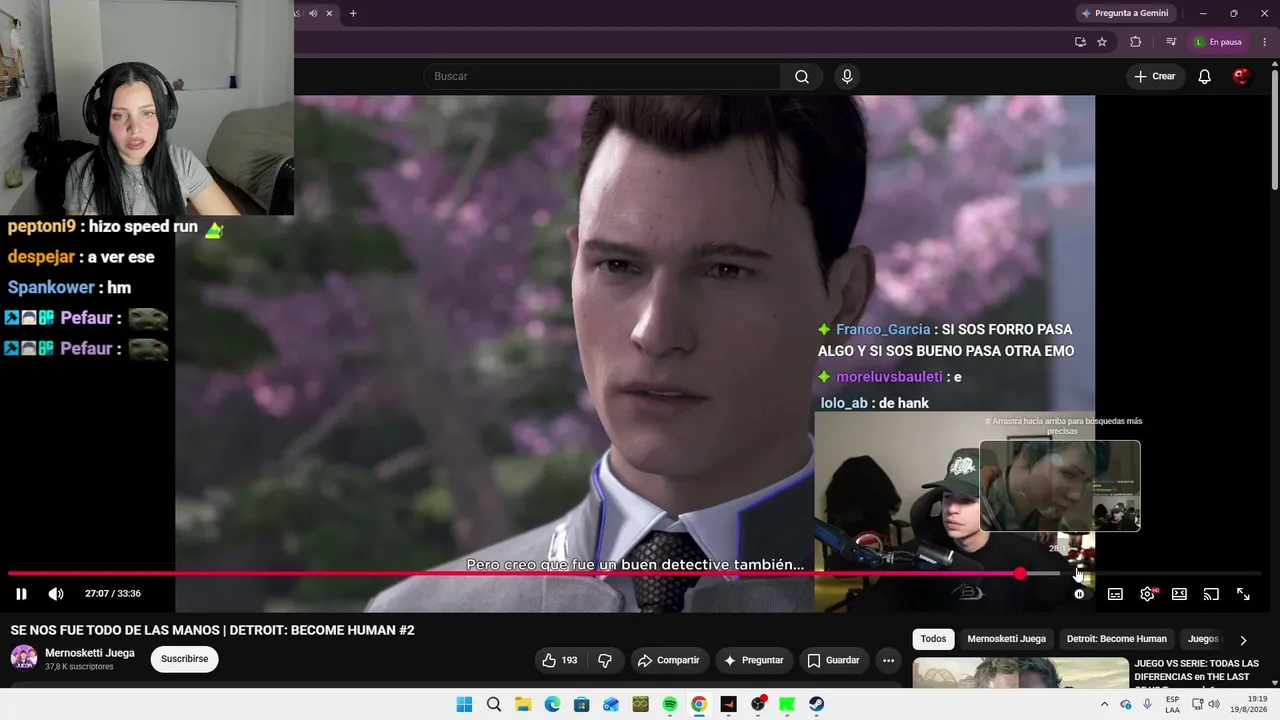Screen dimensions: 1280x720
Task: Like the video with 193 likes
Action: (560, 660)
